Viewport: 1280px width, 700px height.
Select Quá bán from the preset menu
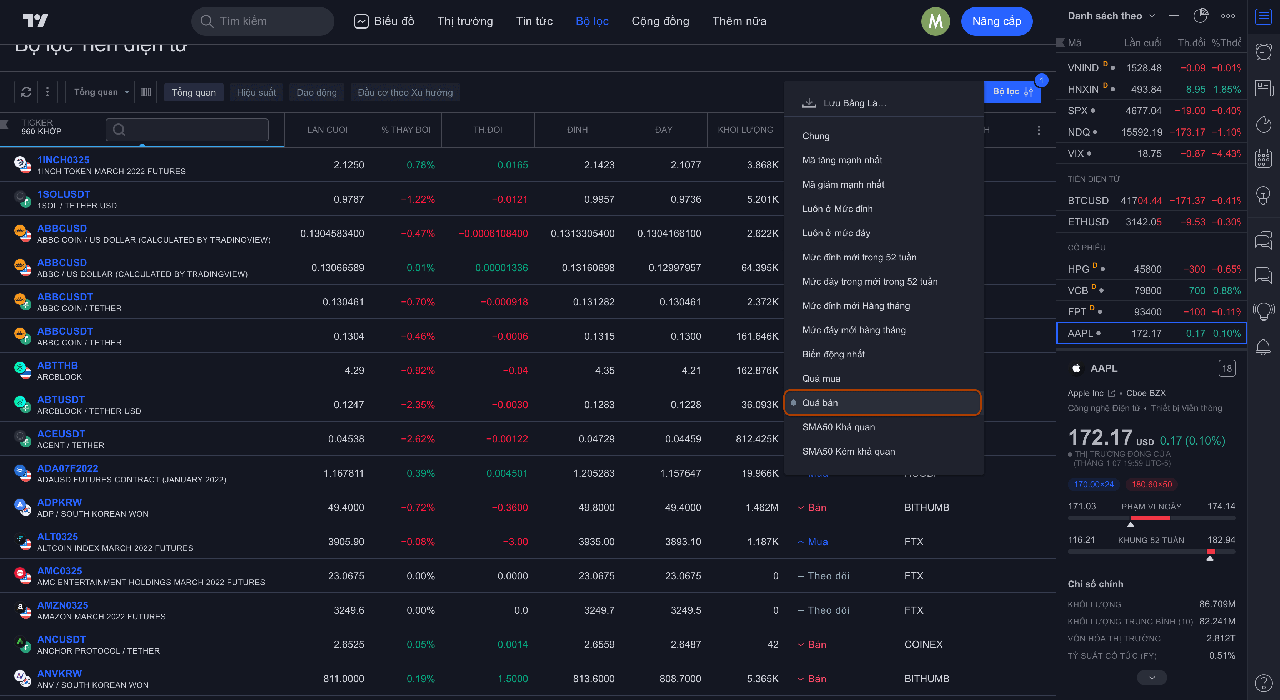coord(883,402)
